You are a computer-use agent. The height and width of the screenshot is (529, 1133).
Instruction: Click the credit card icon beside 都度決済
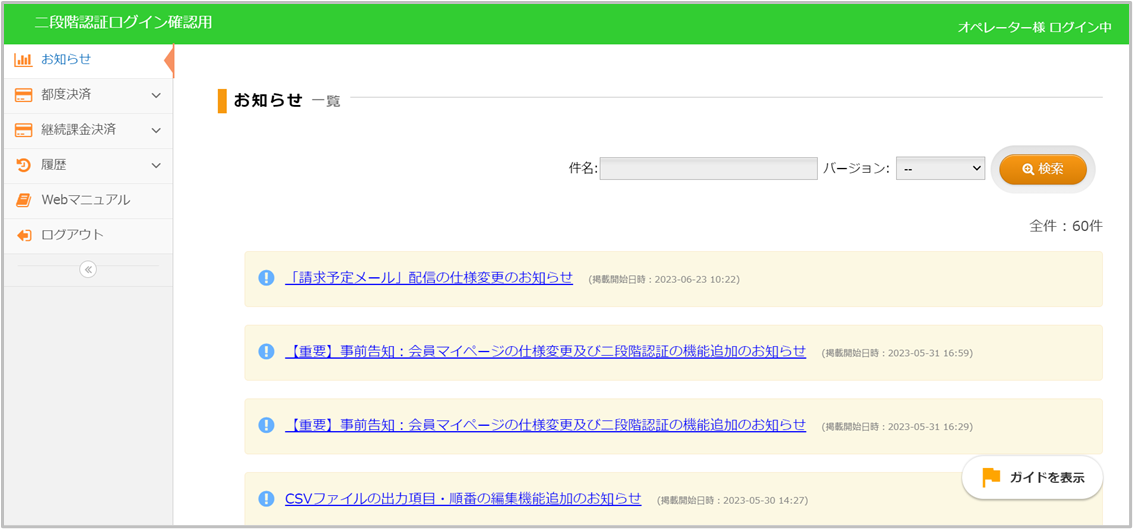tap(23, 95)
